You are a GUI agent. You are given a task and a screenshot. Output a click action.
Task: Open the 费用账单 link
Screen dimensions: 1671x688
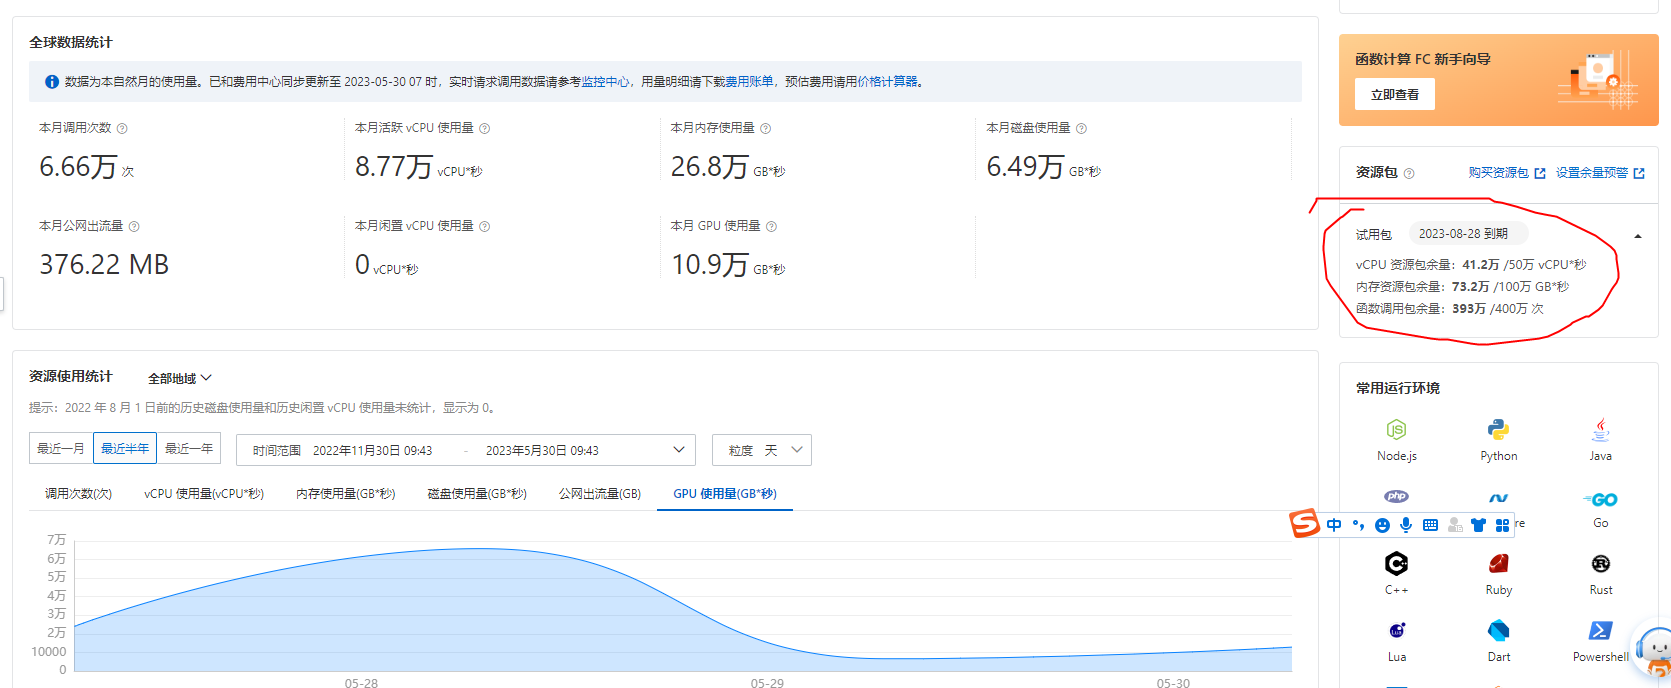click(750, 82)
